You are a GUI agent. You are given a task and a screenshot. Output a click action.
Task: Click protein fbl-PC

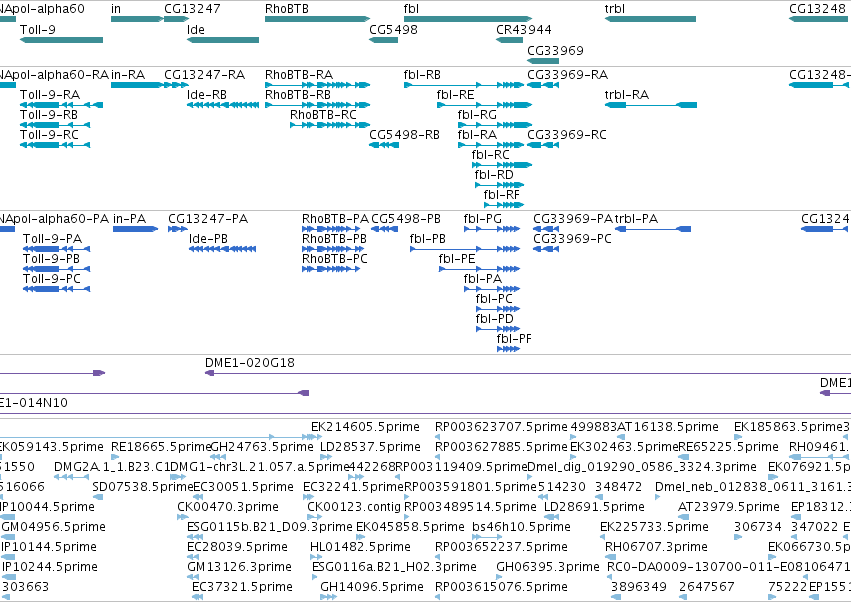click(498, 309)
